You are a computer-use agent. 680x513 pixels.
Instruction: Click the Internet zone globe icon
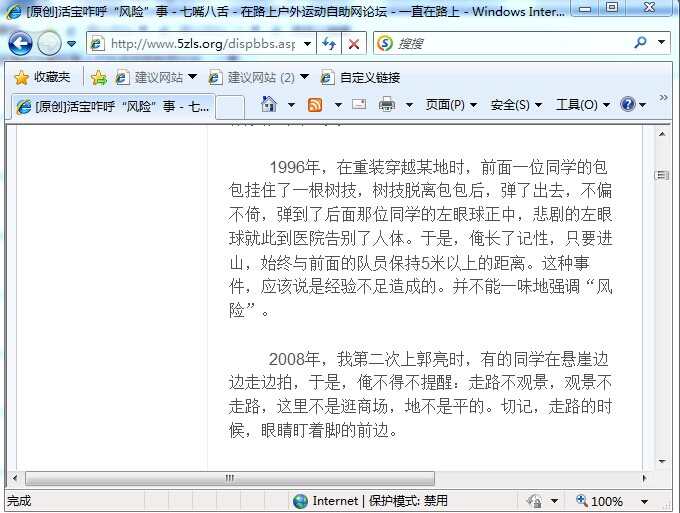click(x=301, y=501)
